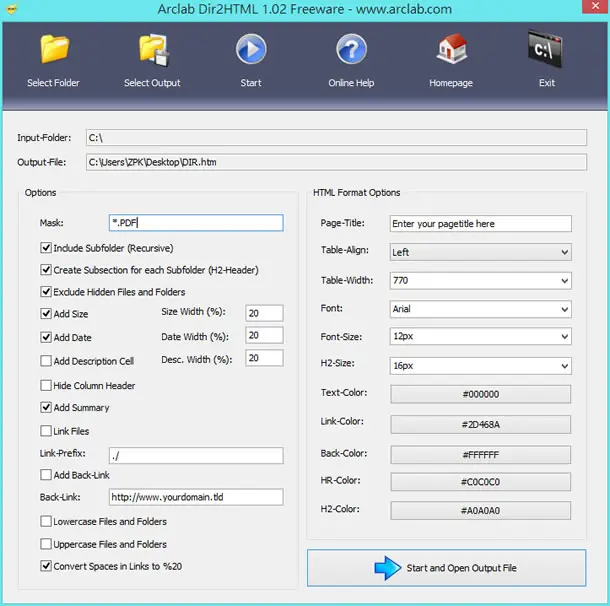Open the Homepage house icon

pyautogui.click(x=452, y=49)
